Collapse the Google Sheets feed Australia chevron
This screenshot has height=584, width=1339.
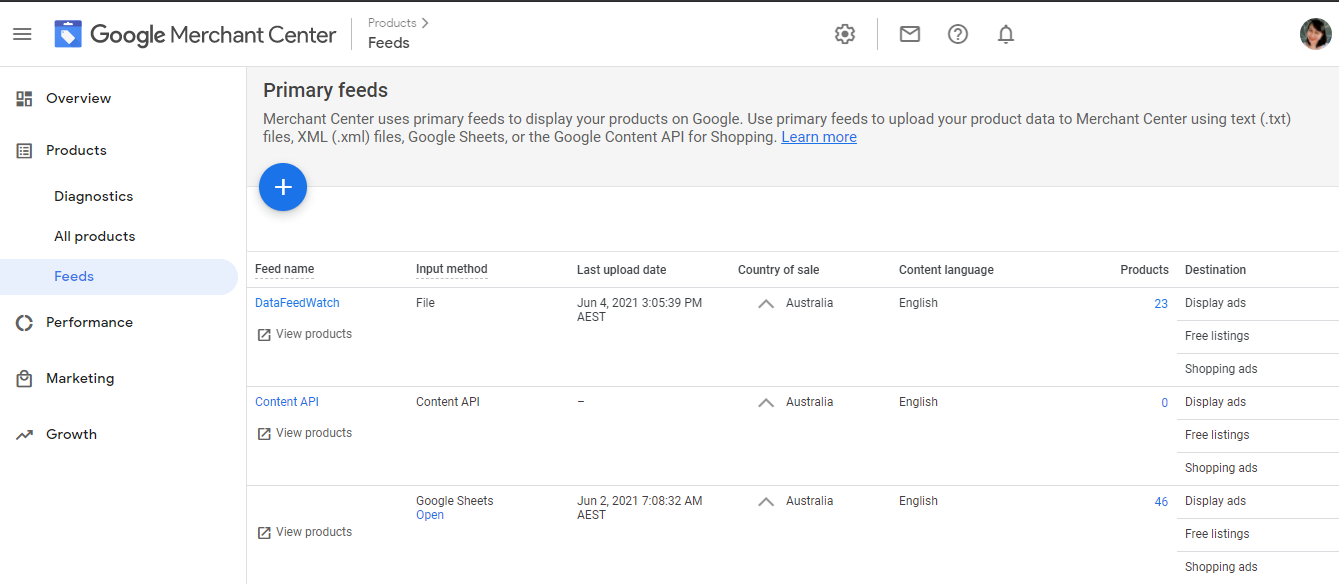(766, 501)
